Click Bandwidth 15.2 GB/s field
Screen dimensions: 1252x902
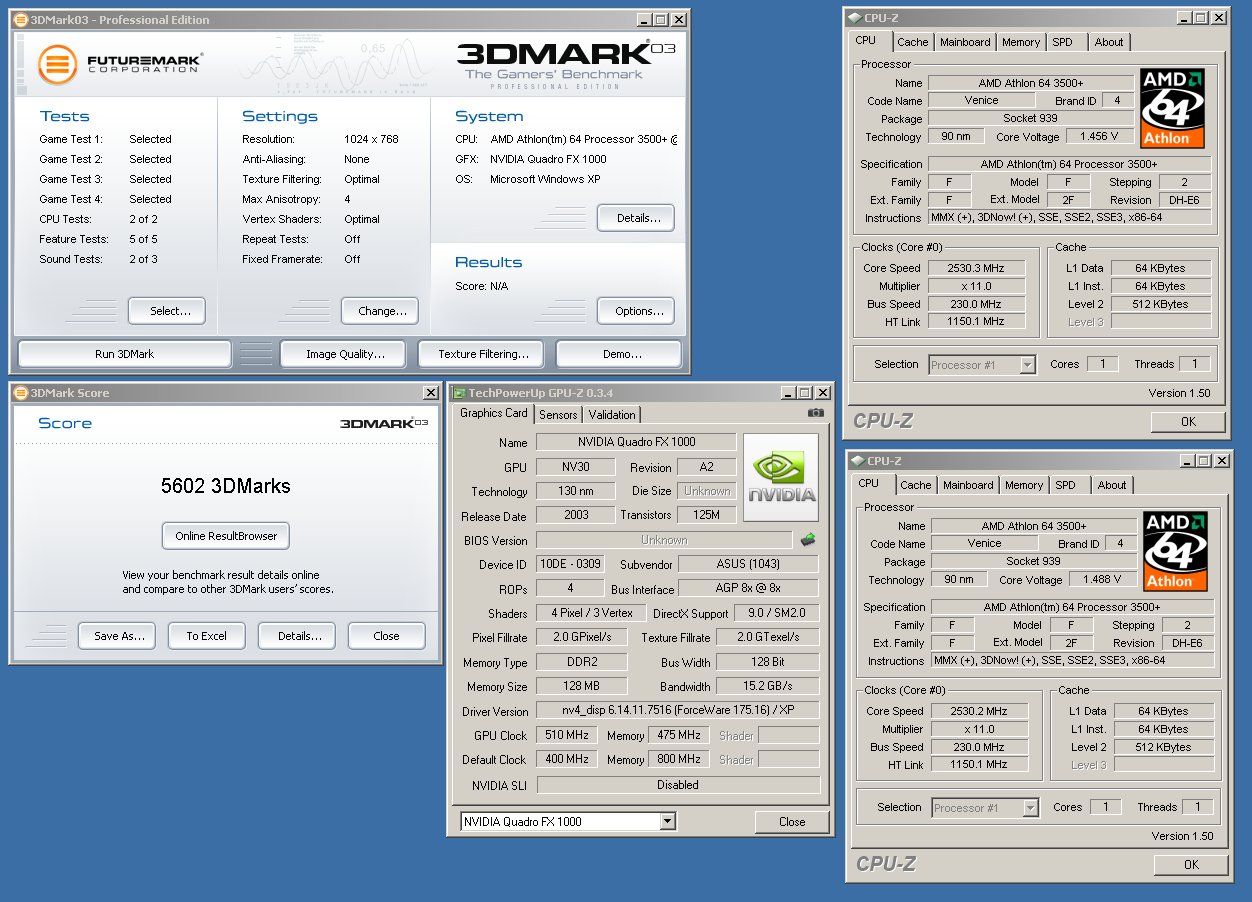click(768, 686)
